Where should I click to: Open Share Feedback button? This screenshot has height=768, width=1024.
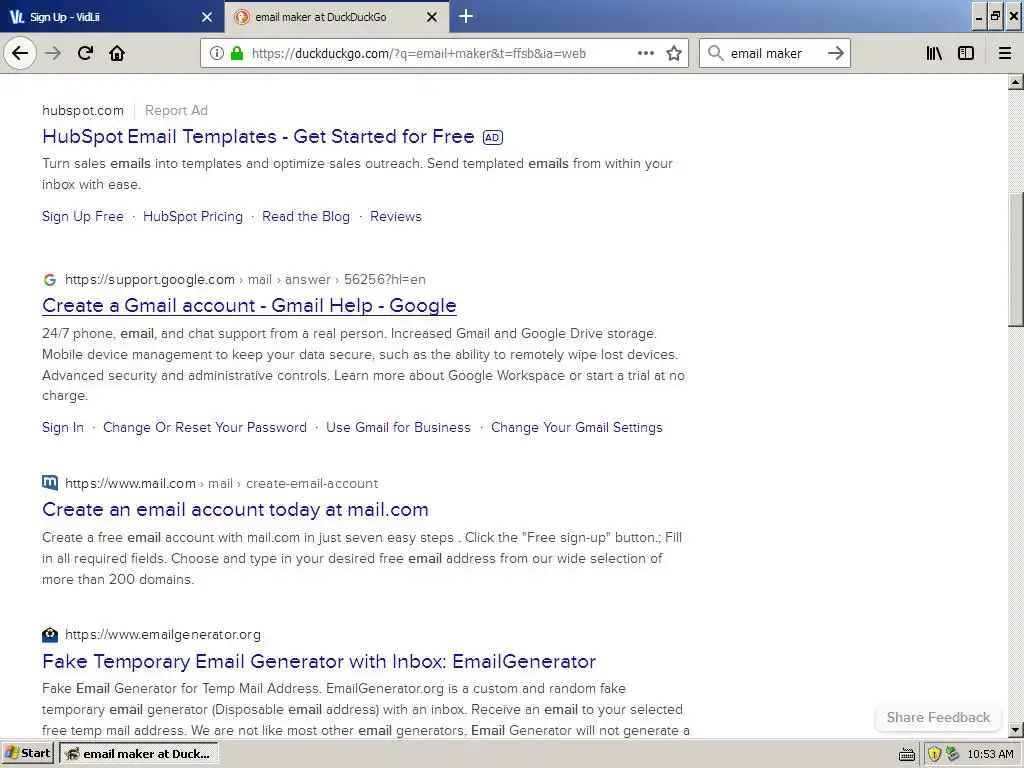[x=938, y=717]
